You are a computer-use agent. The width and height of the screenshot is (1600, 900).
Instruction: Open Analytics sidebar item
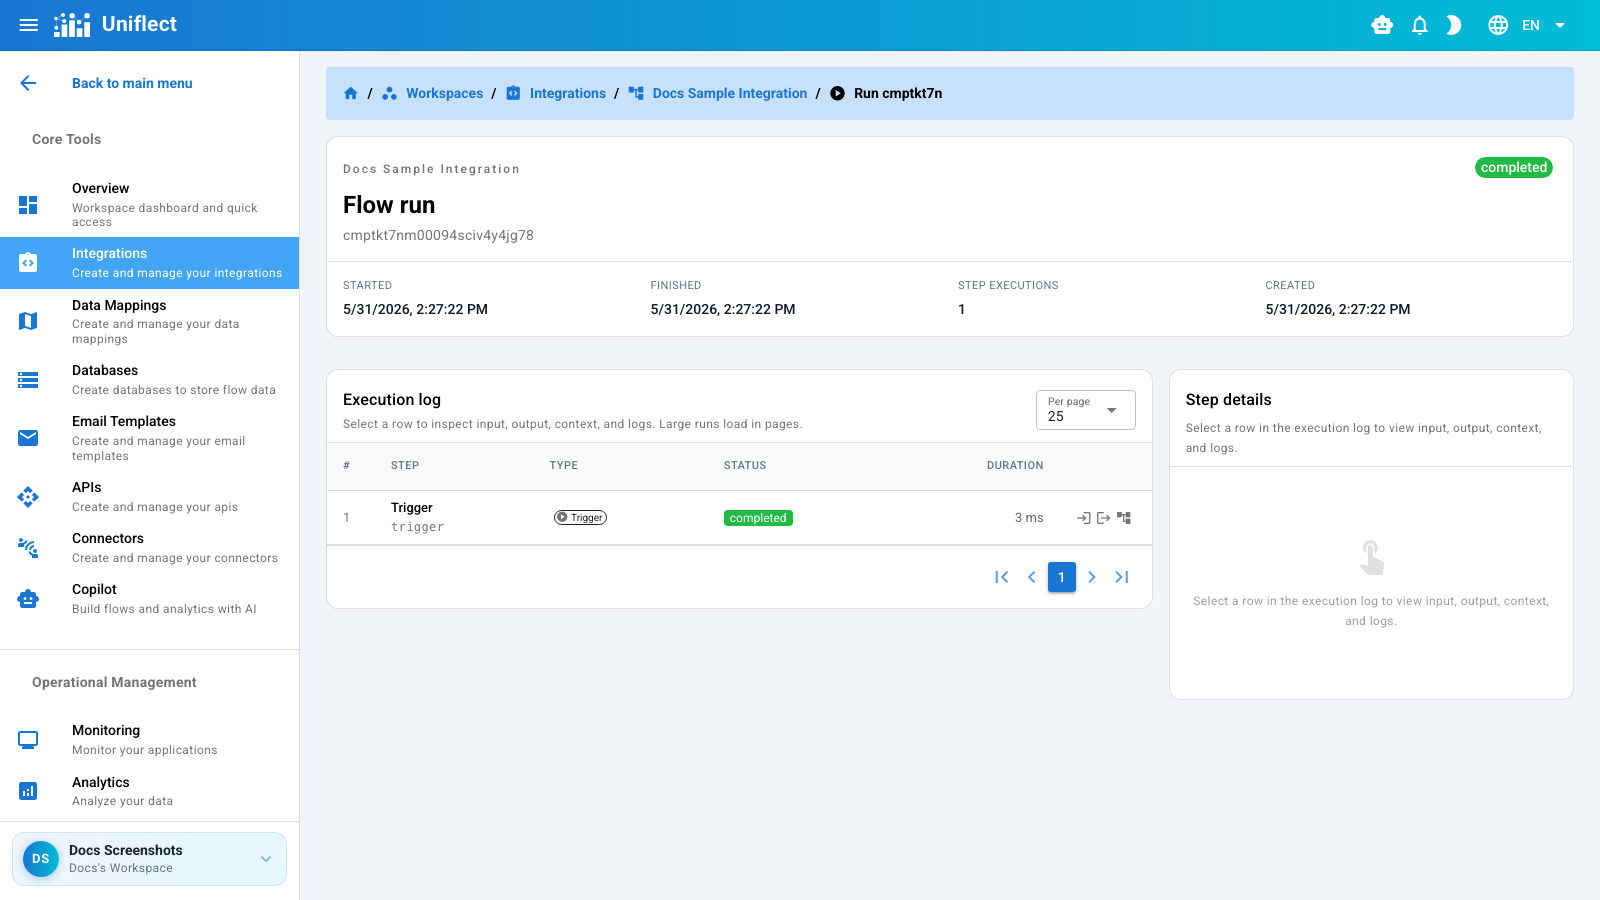tap(150, 791)
